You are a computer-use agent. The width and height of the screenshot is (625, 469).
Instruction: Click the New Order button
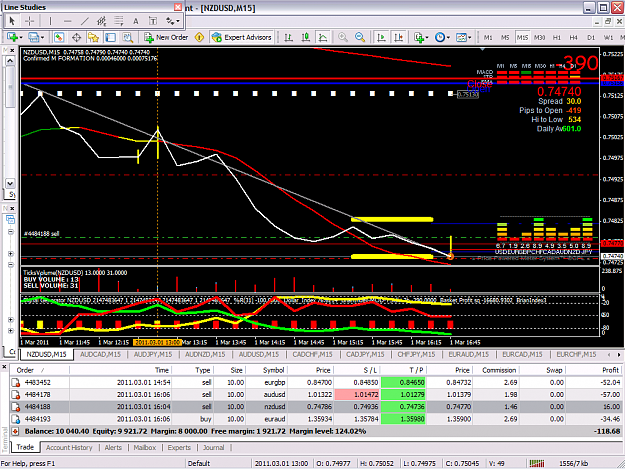(x=166, y=37)
